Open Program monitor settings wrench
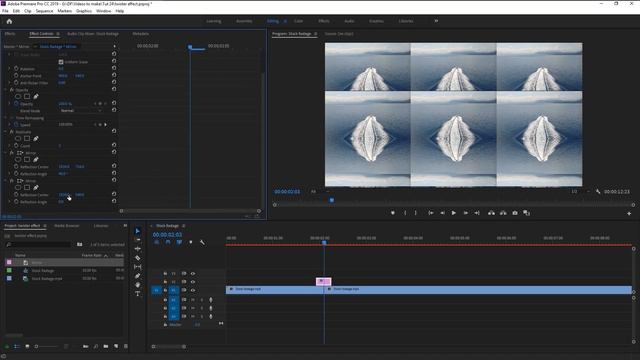Image resolution: width=640 pixels, height=360 pixels. pos(598,191)
